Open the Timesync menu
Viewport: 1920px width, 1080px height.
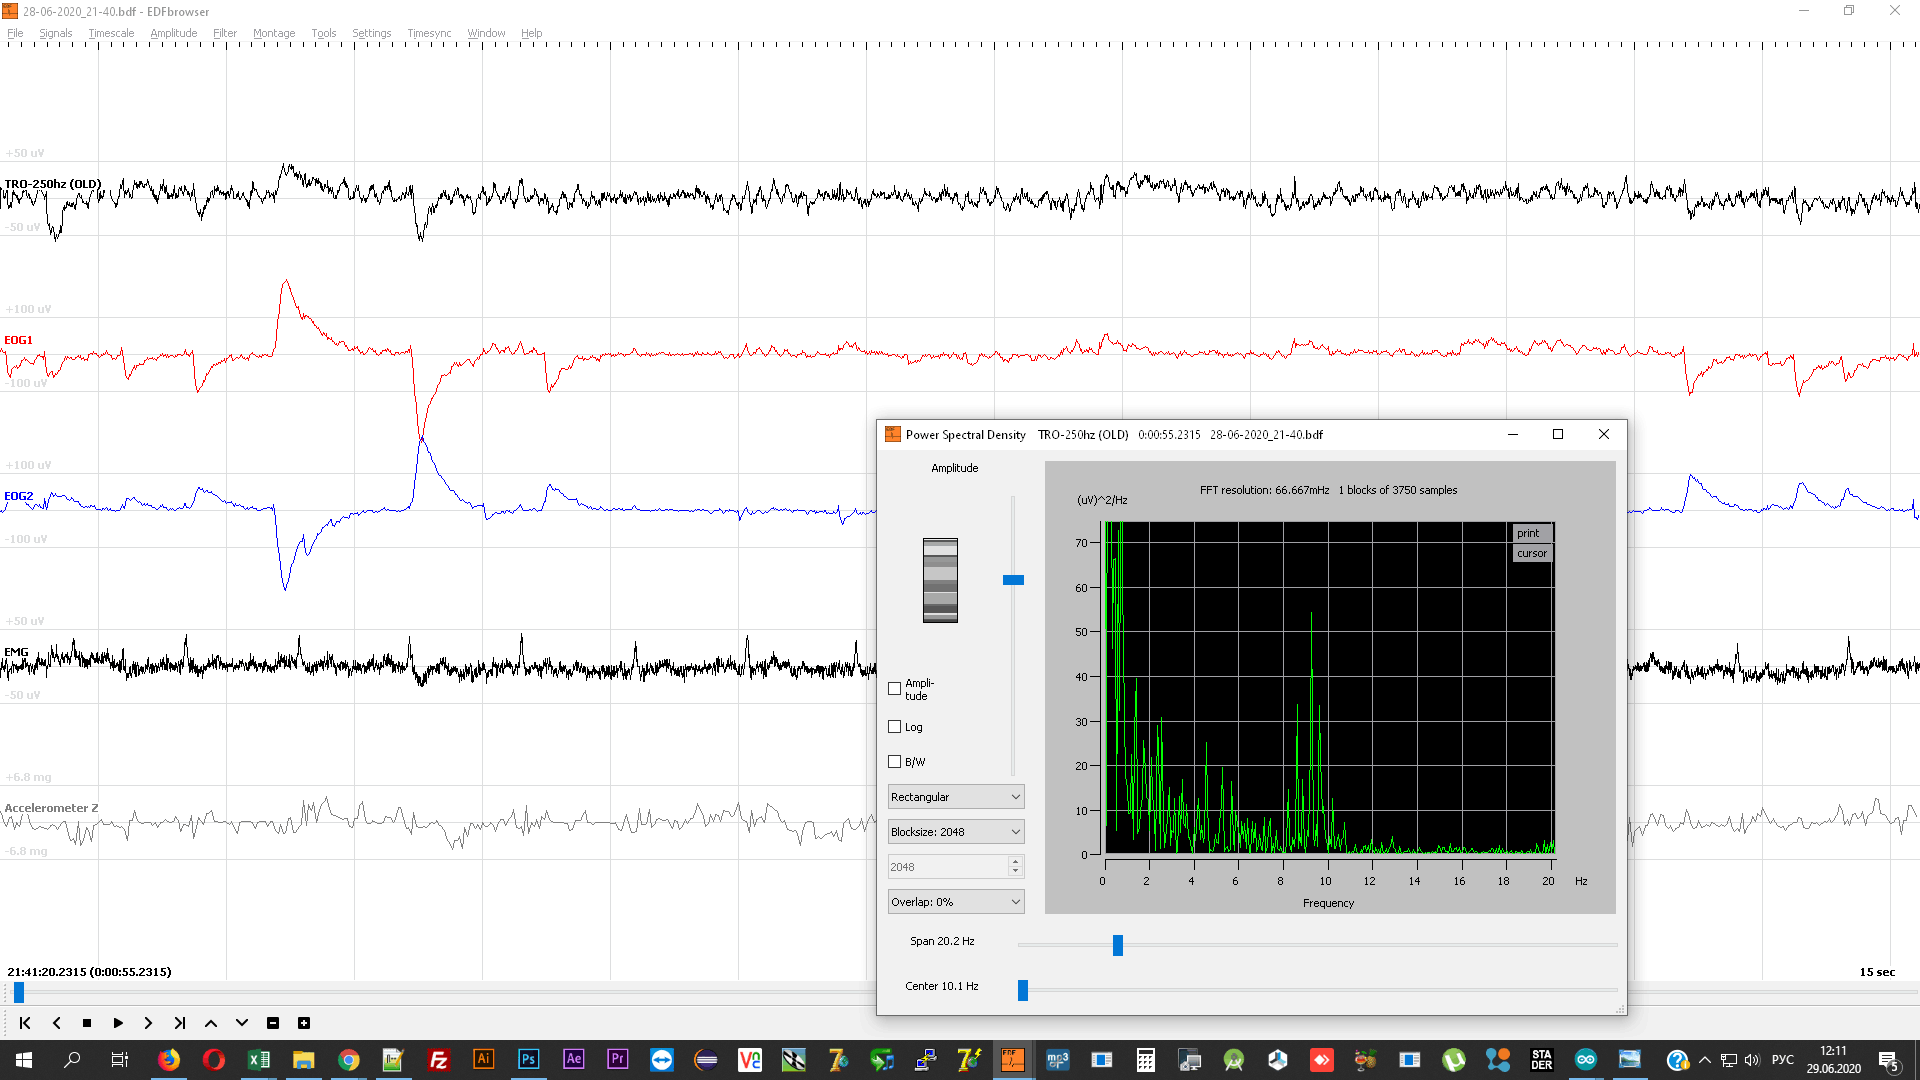coord(429,33)
